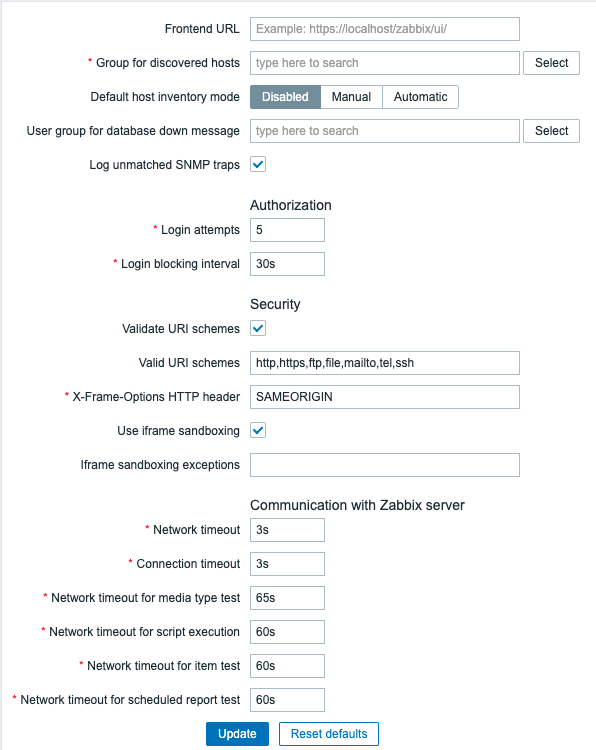Click Group for discovered hosts search field
Image resolution: width=596 pixels, height=750 pixels.
click(385, 63)
